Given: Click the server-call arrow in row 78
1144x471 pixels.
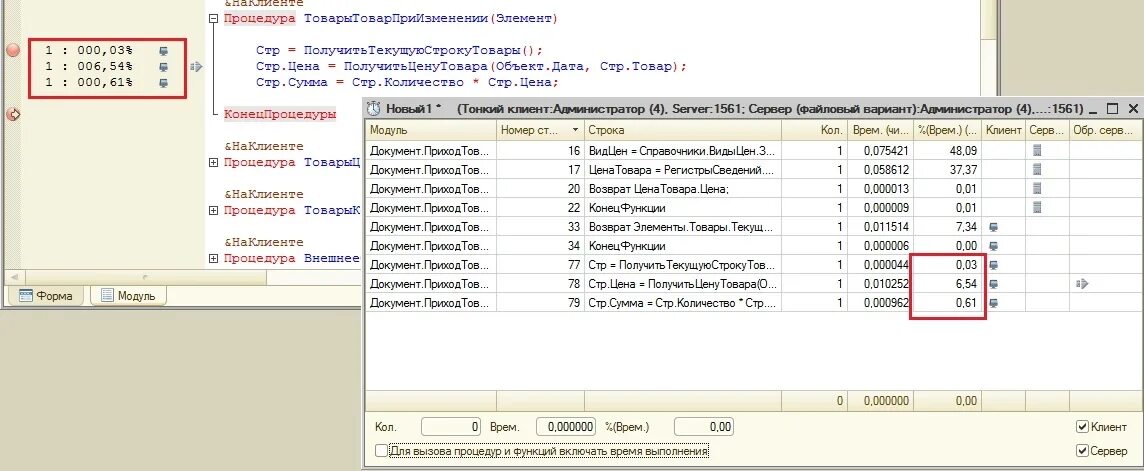Looking at the screenshot, I should click(1082, 284).
